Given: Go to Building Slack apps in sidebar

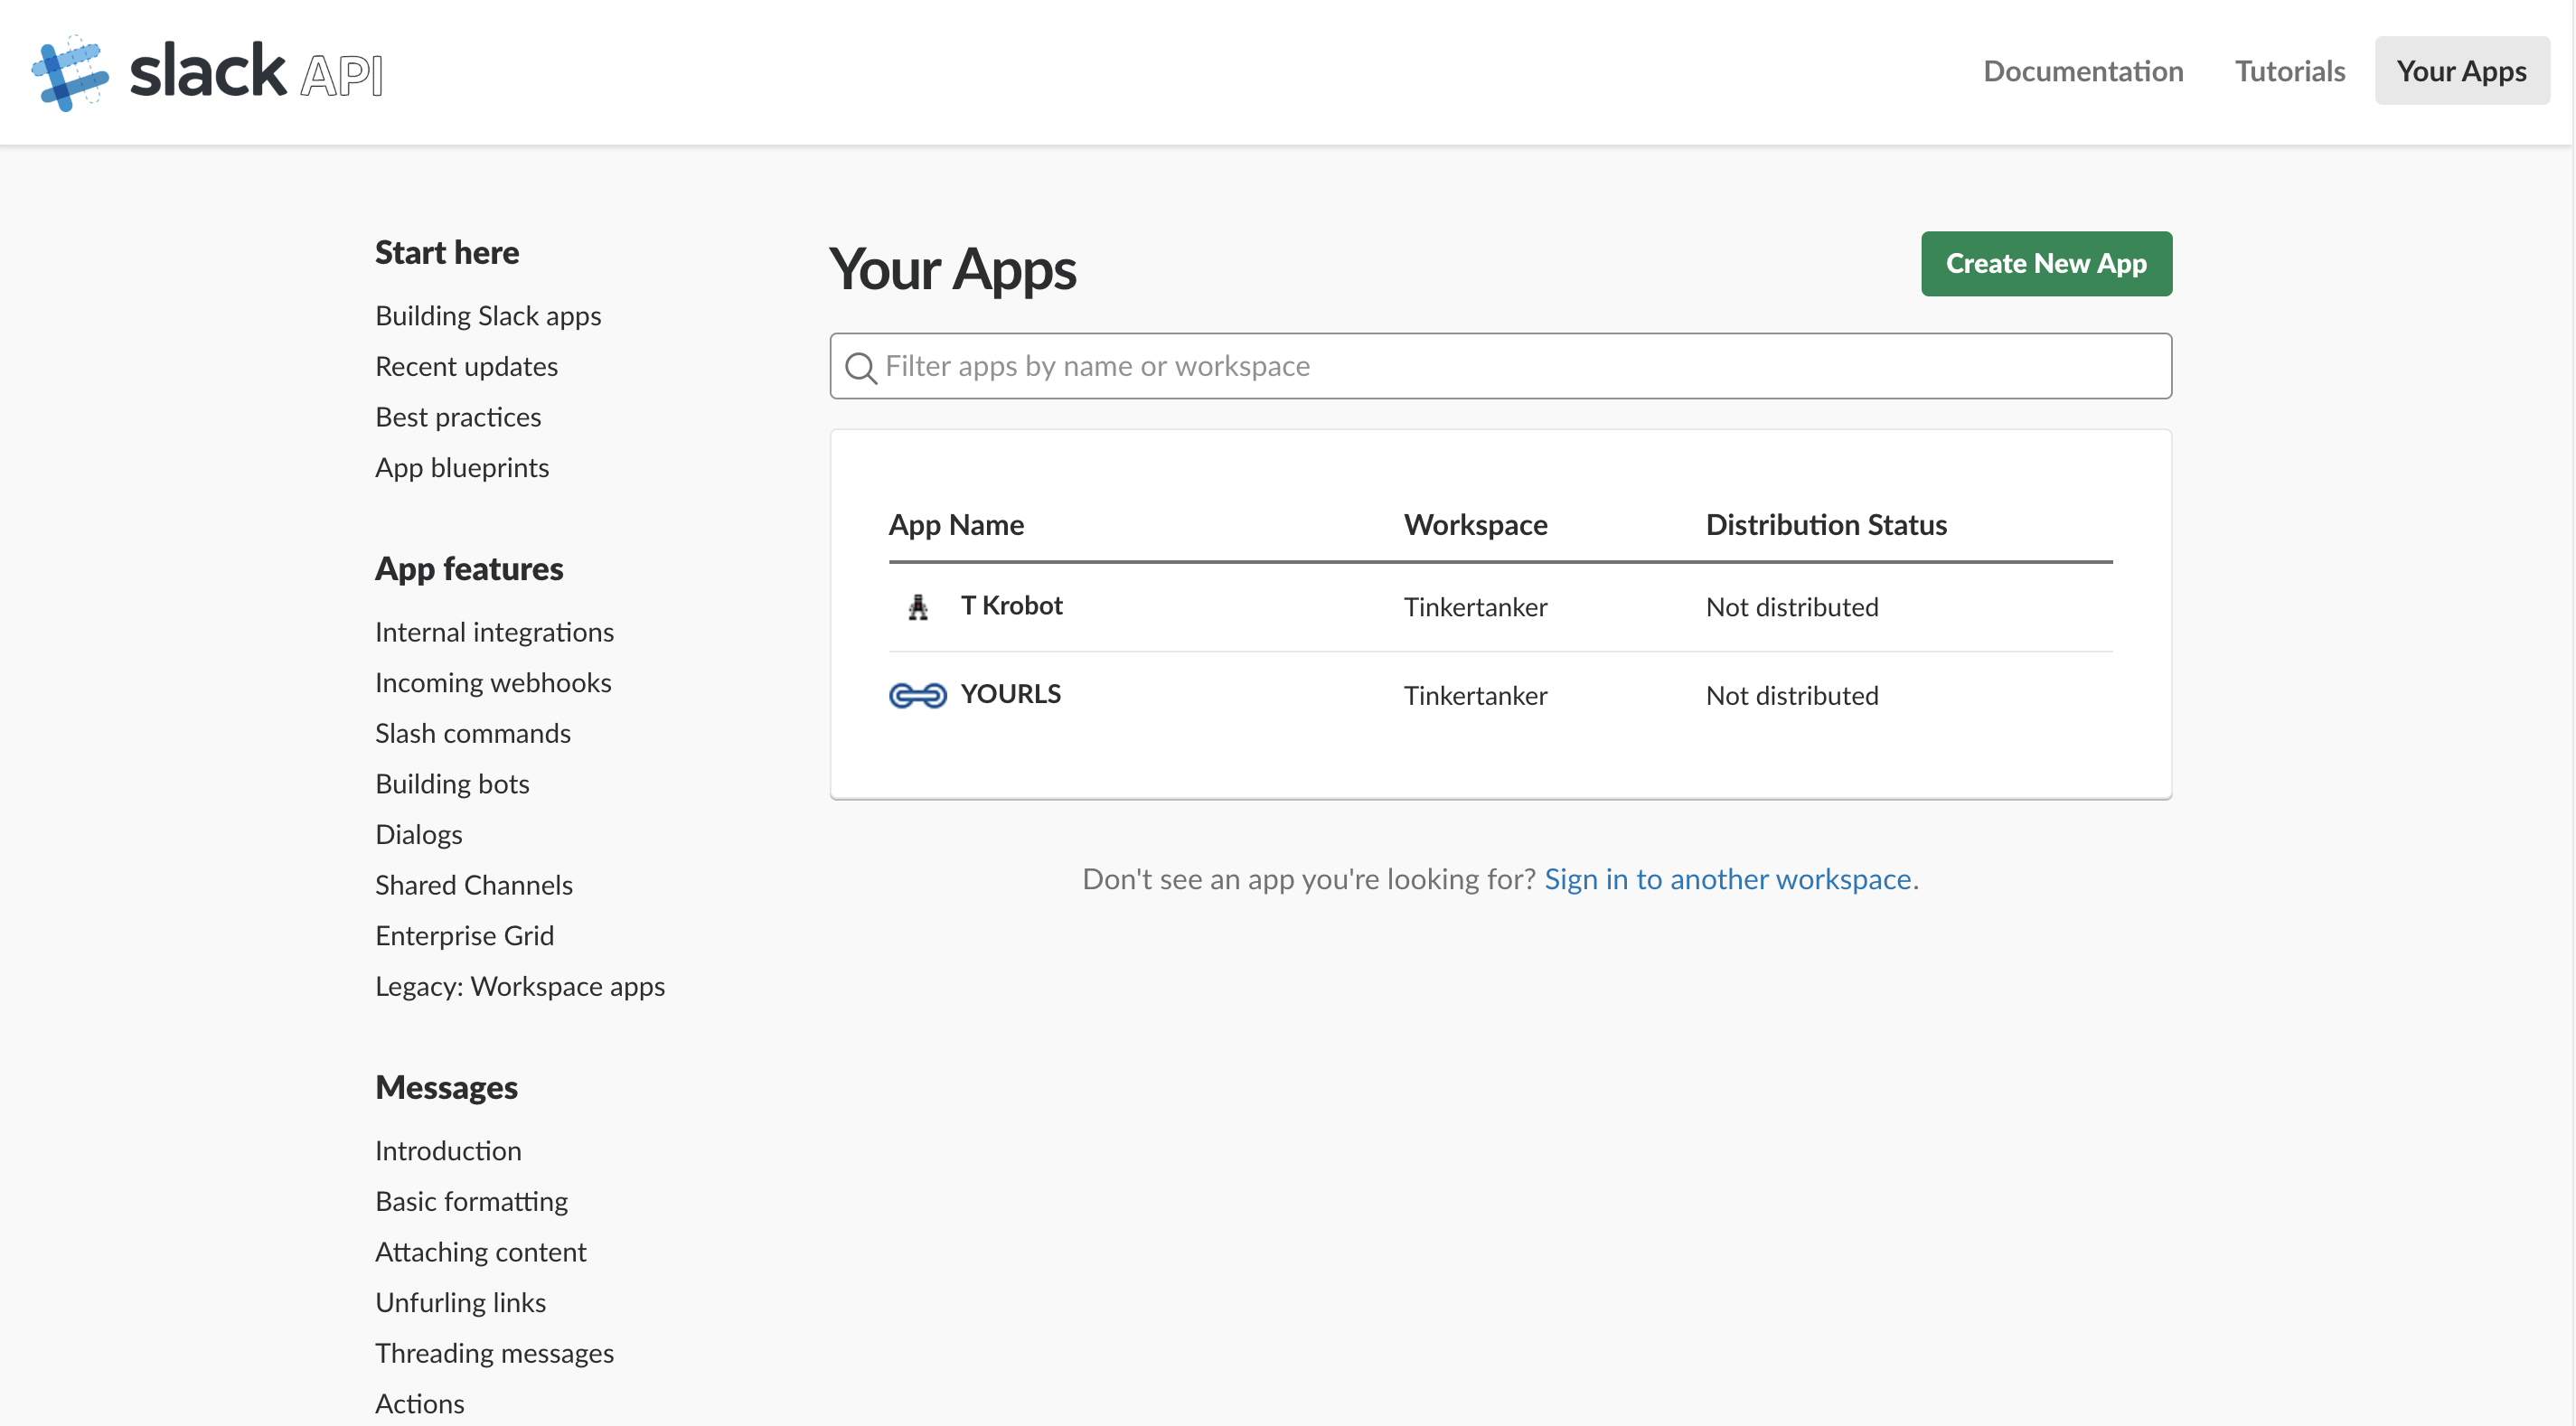Looking at the screenshot, I should 488,315.
